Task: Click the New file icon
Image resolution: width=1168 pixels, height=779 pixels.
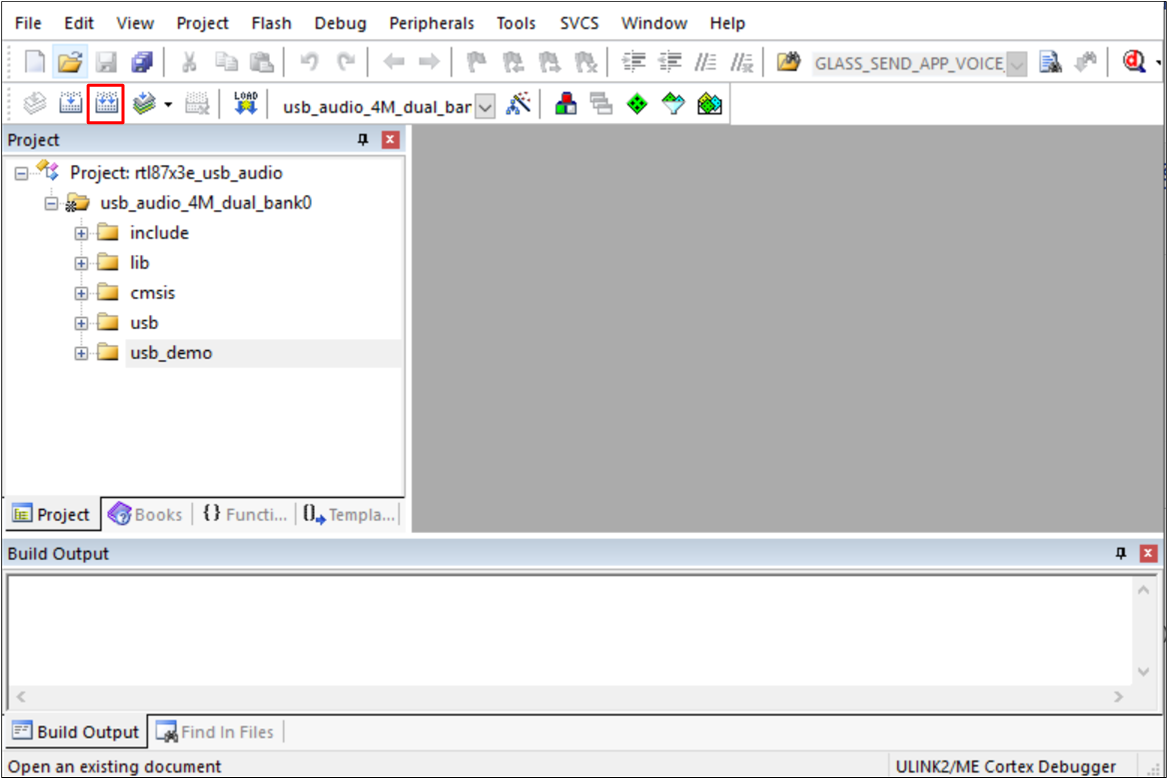Action: point(35,62)
